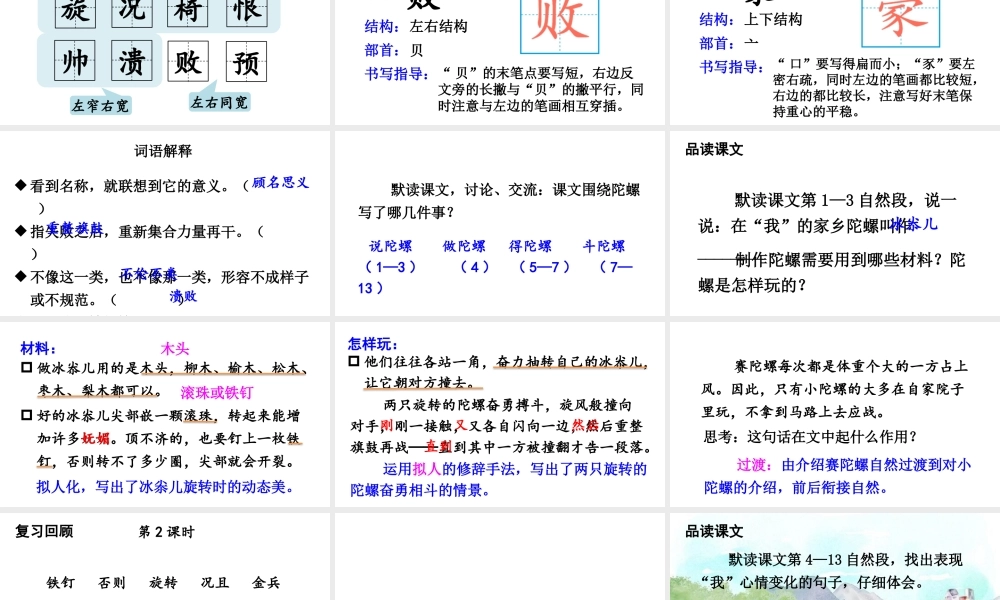Click the text 第 2 课时
This screenshot has height=600, width=1000.
166,532
